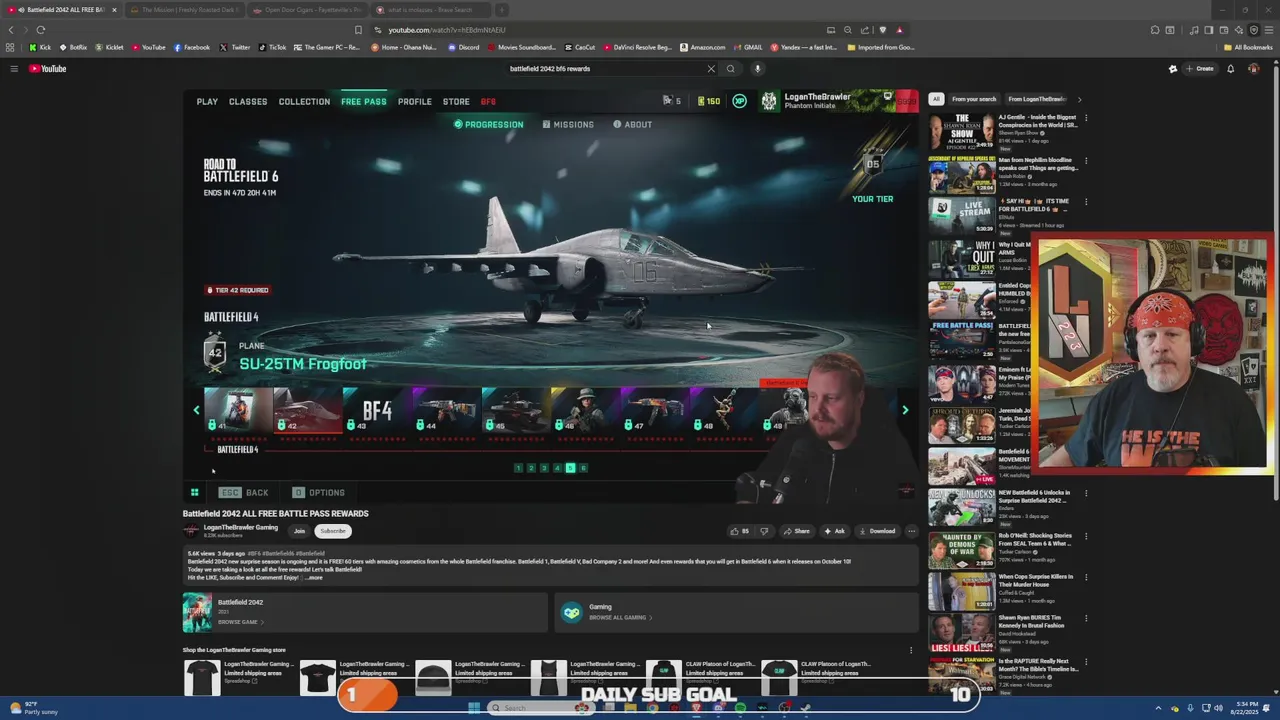Share the Battlefield 2042 video

797,531
